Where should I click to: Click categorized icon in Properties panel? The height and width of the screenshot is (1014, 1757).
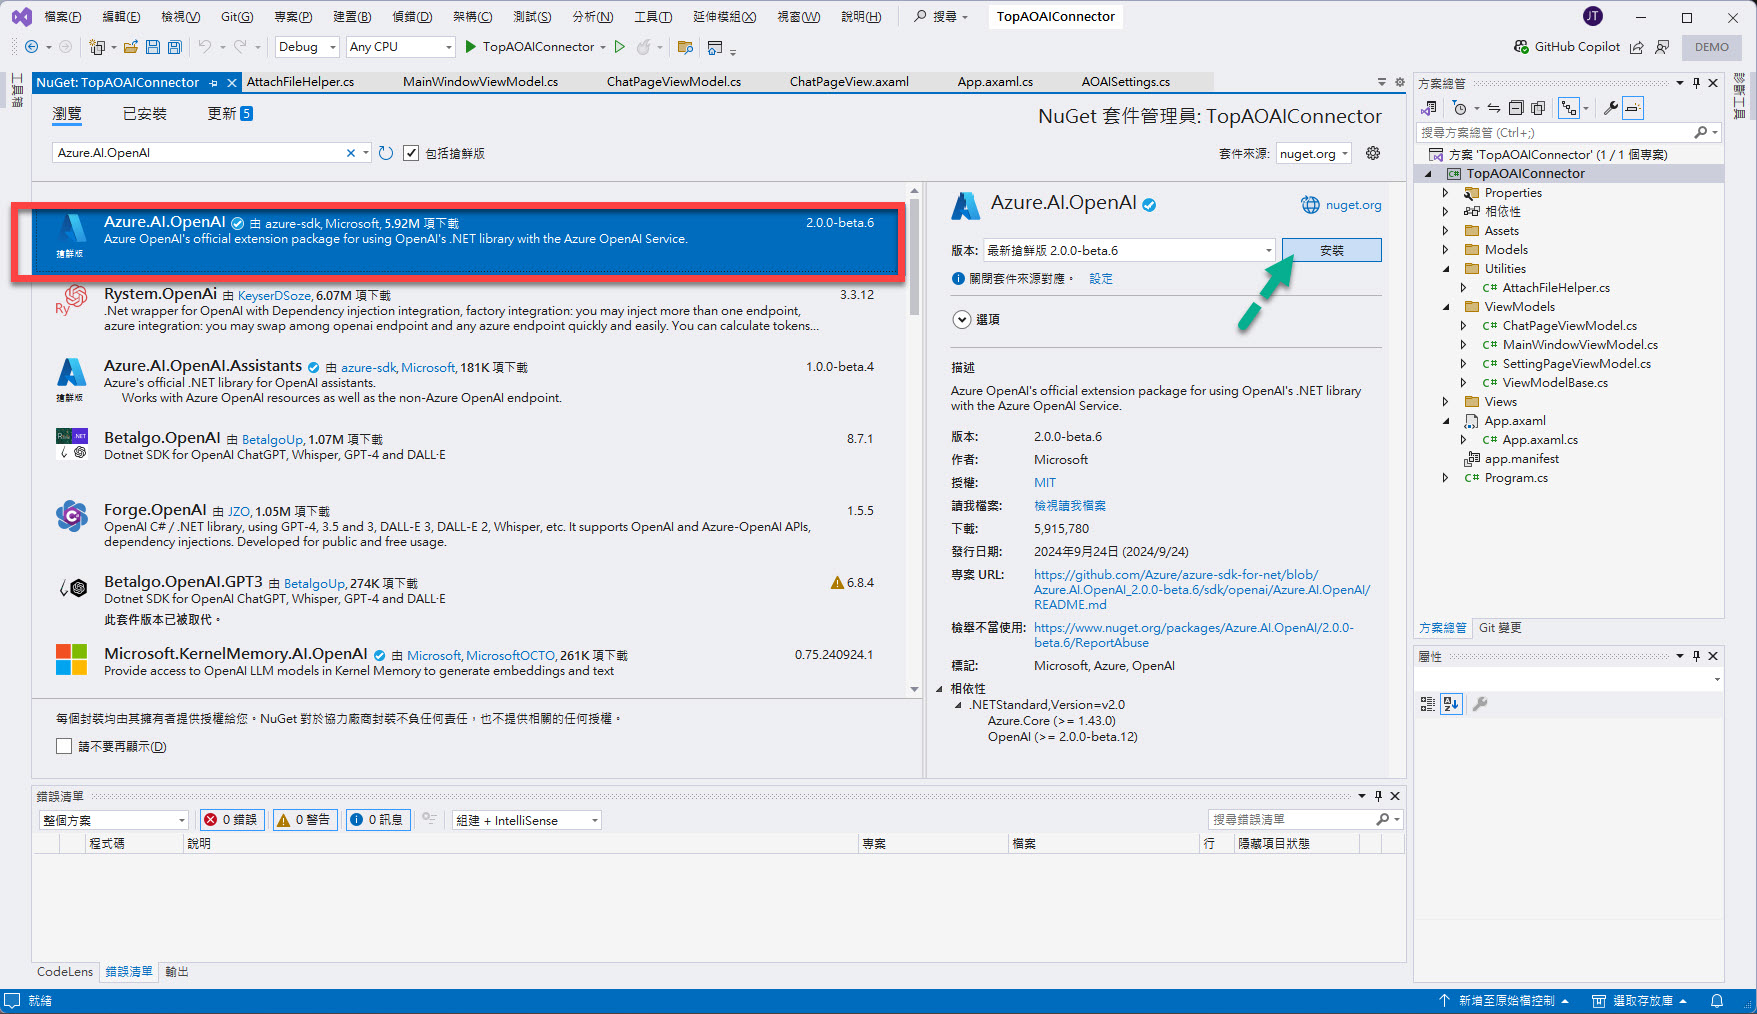[1428, 704]
